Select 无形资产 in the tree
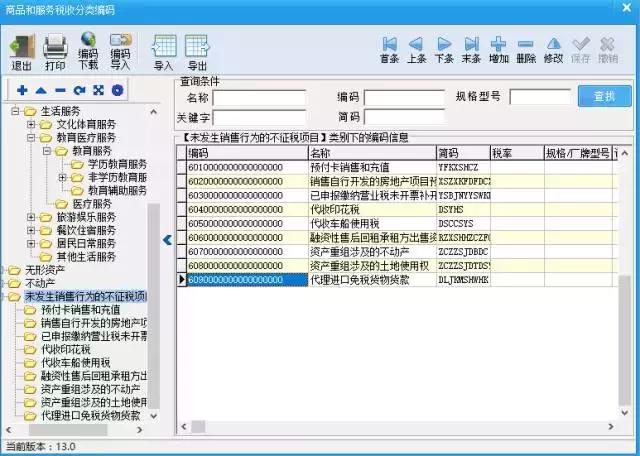This screenshot has height=456, width=640. tap(45, 270)
